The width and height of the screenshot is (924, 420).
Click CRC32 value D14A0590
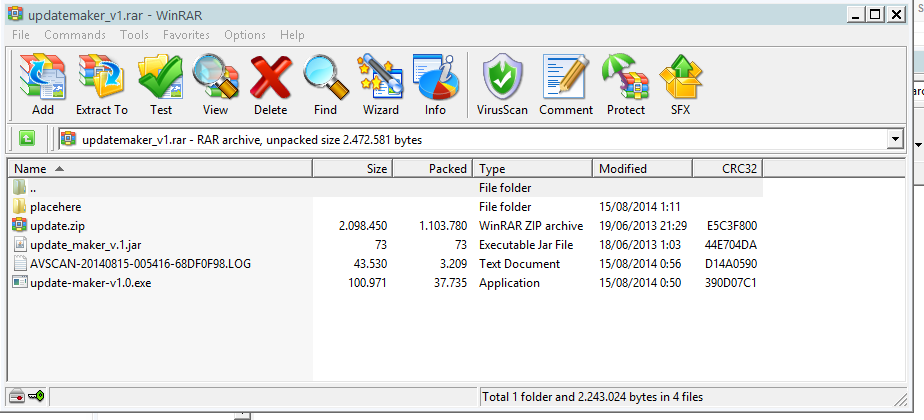tap(731, 263)
